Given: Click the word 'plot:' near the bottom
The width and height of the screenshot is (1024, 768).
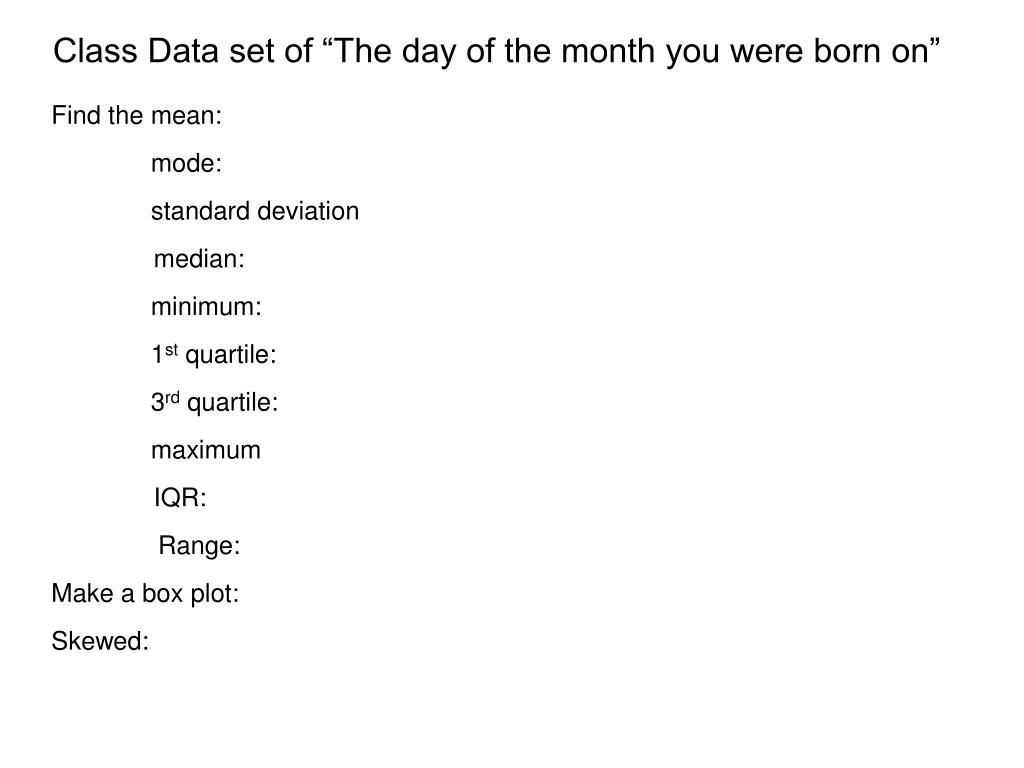Looking at the screenshot, I should (214, 594).
